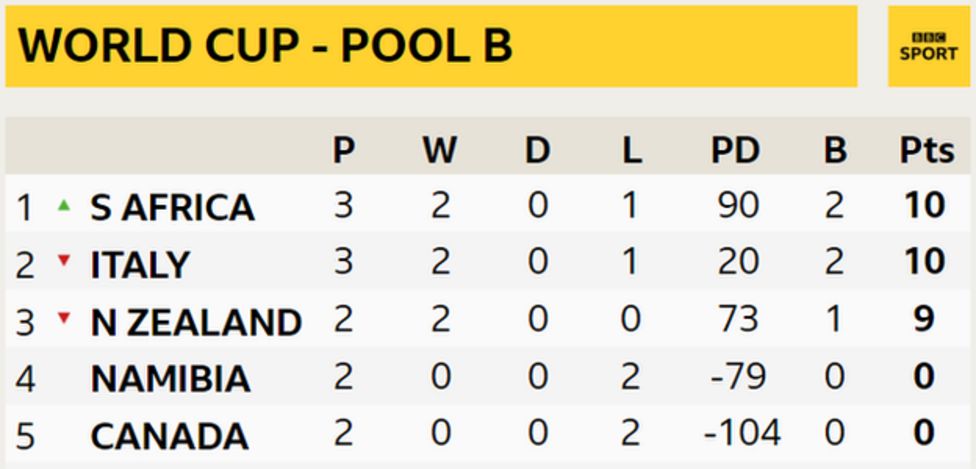Select the World Cup - Pool B title
This screenshot has height=469, width=976.
click(265, 46)
